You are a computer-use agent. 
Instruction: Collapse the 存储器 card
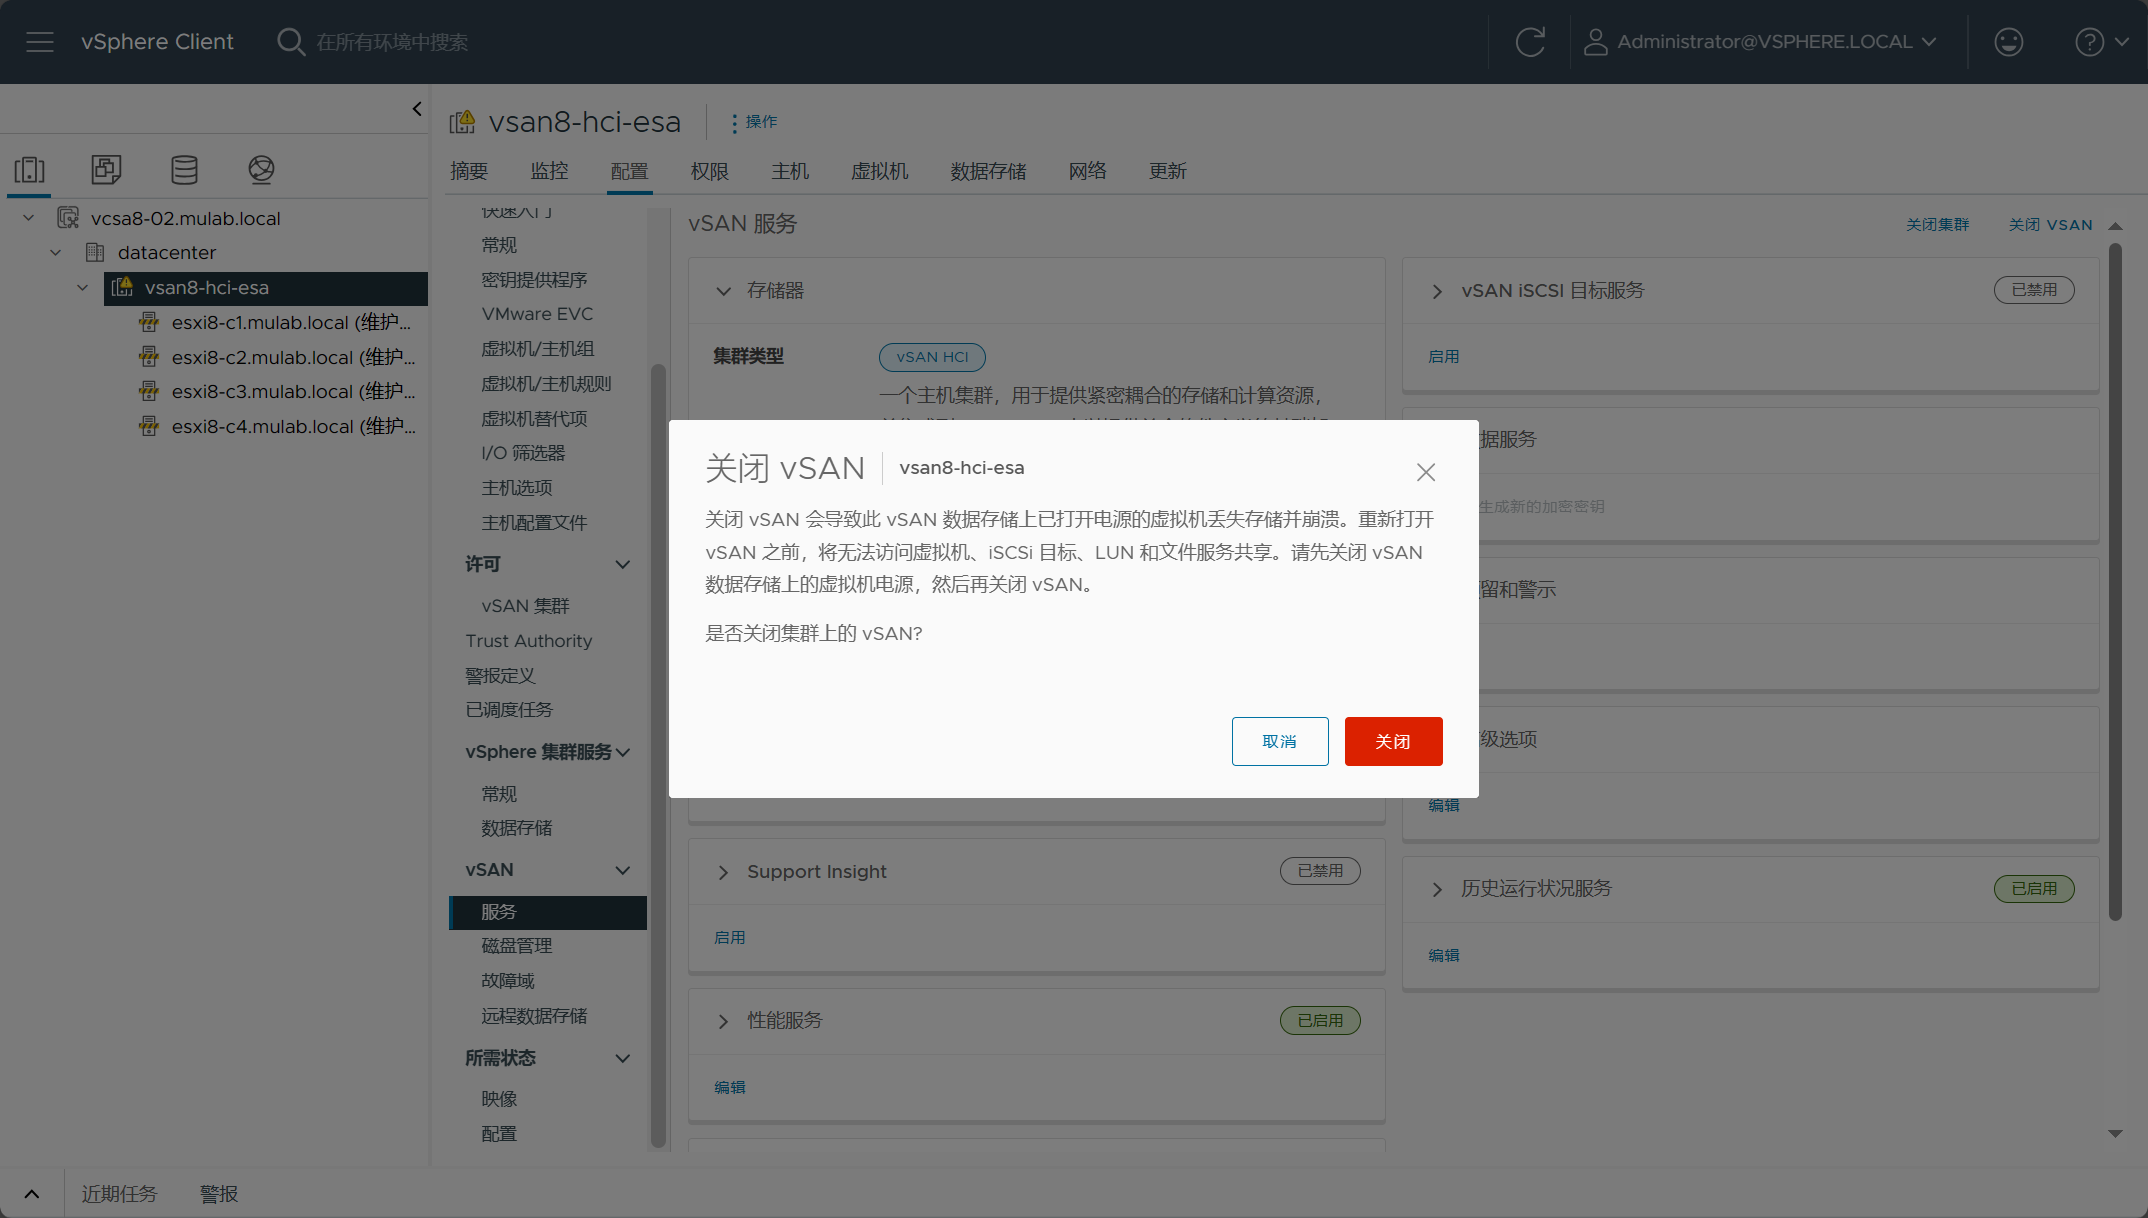click(723, 291)
